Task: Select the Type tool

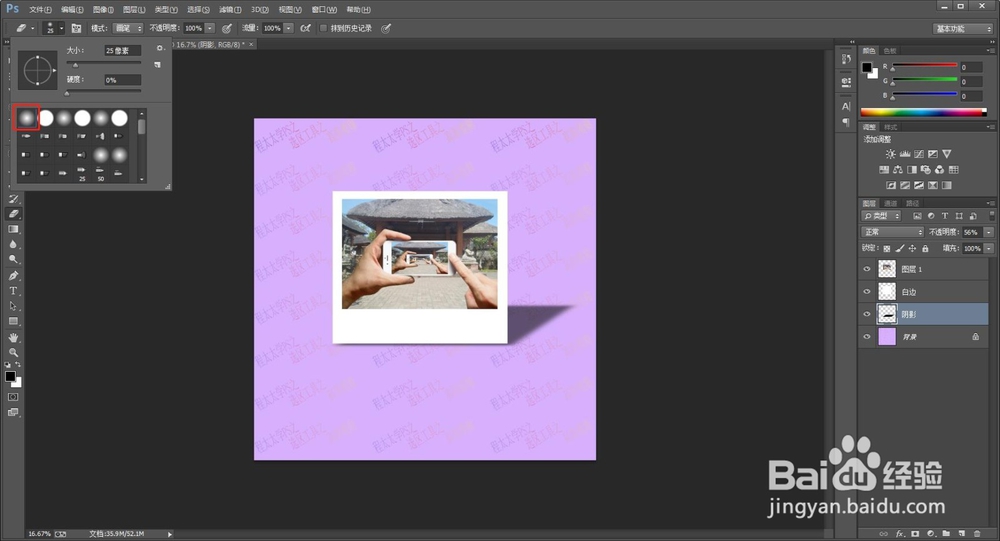Action: coord(13,291)
